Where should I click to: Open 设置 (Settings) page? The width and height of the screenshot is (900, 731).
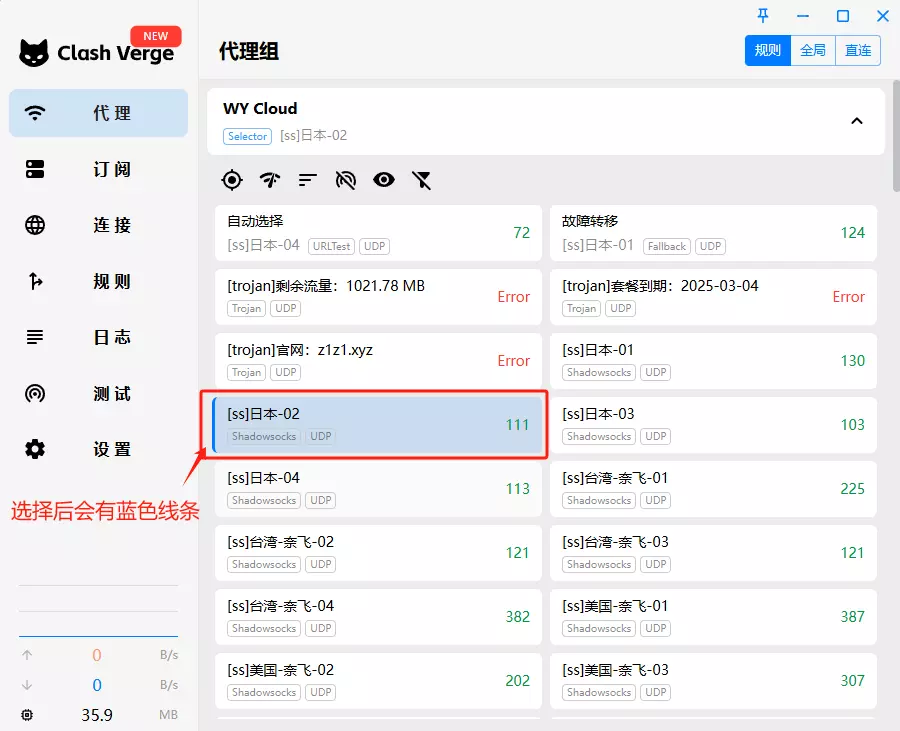pos(99,449)
